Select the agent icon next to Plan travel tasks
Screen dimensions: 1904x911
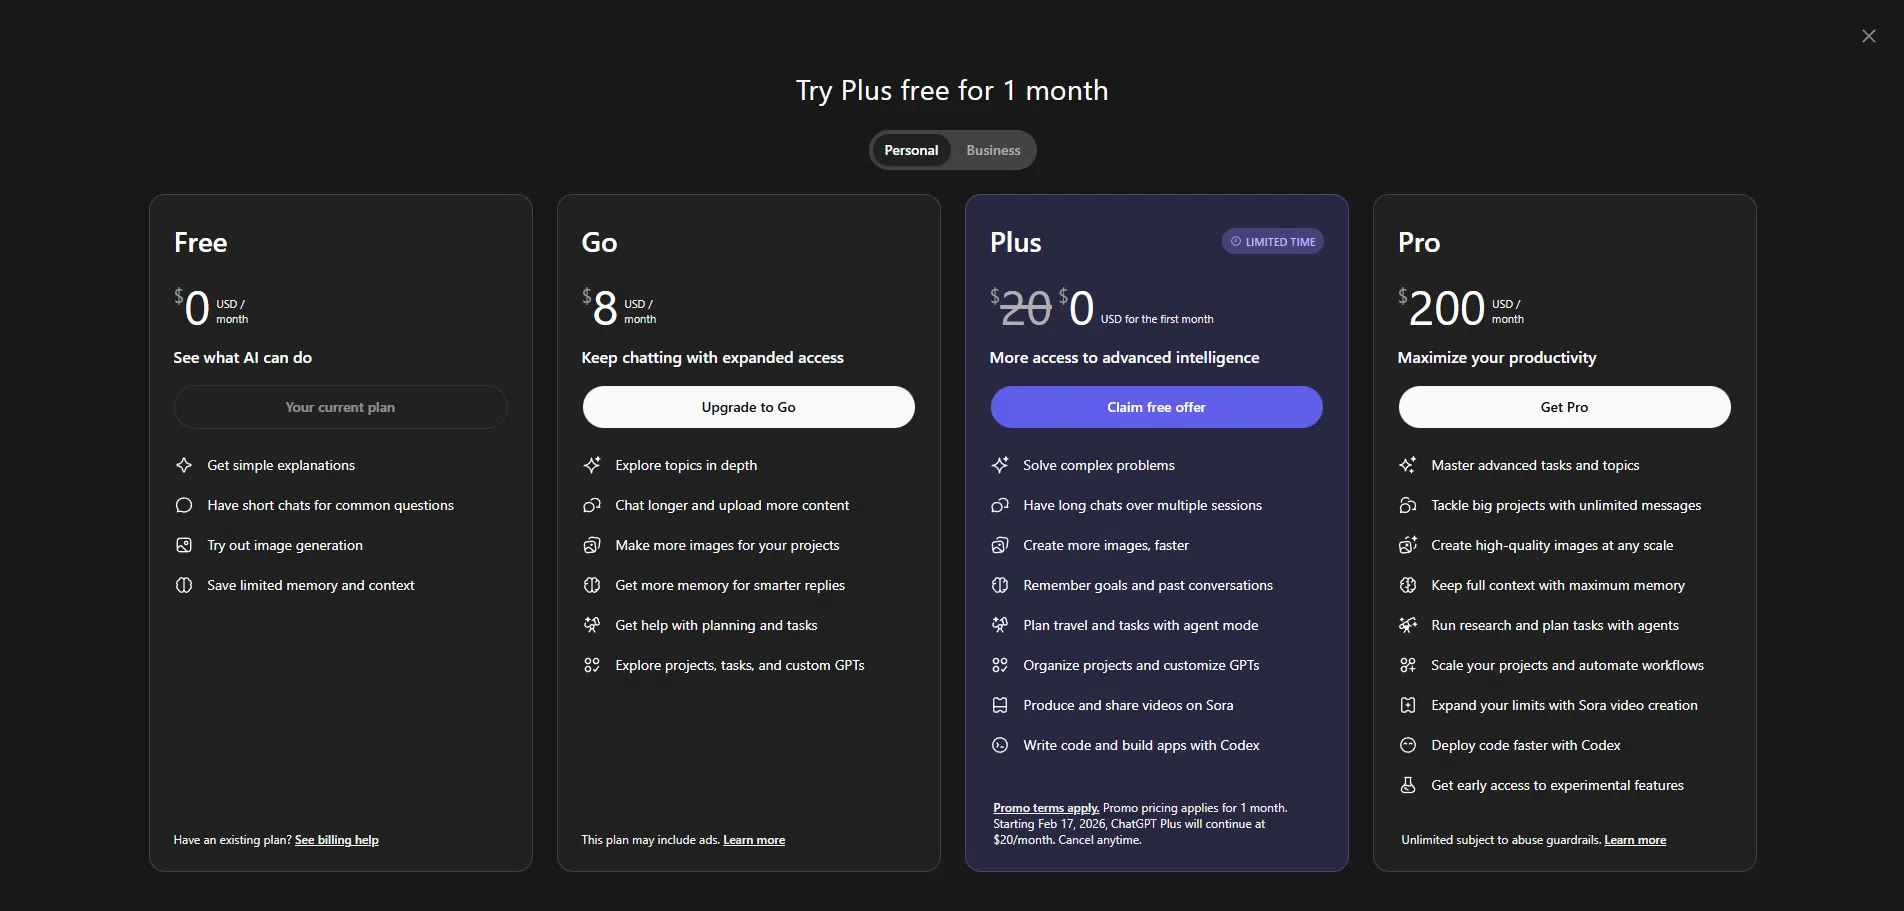coord(999,625)
